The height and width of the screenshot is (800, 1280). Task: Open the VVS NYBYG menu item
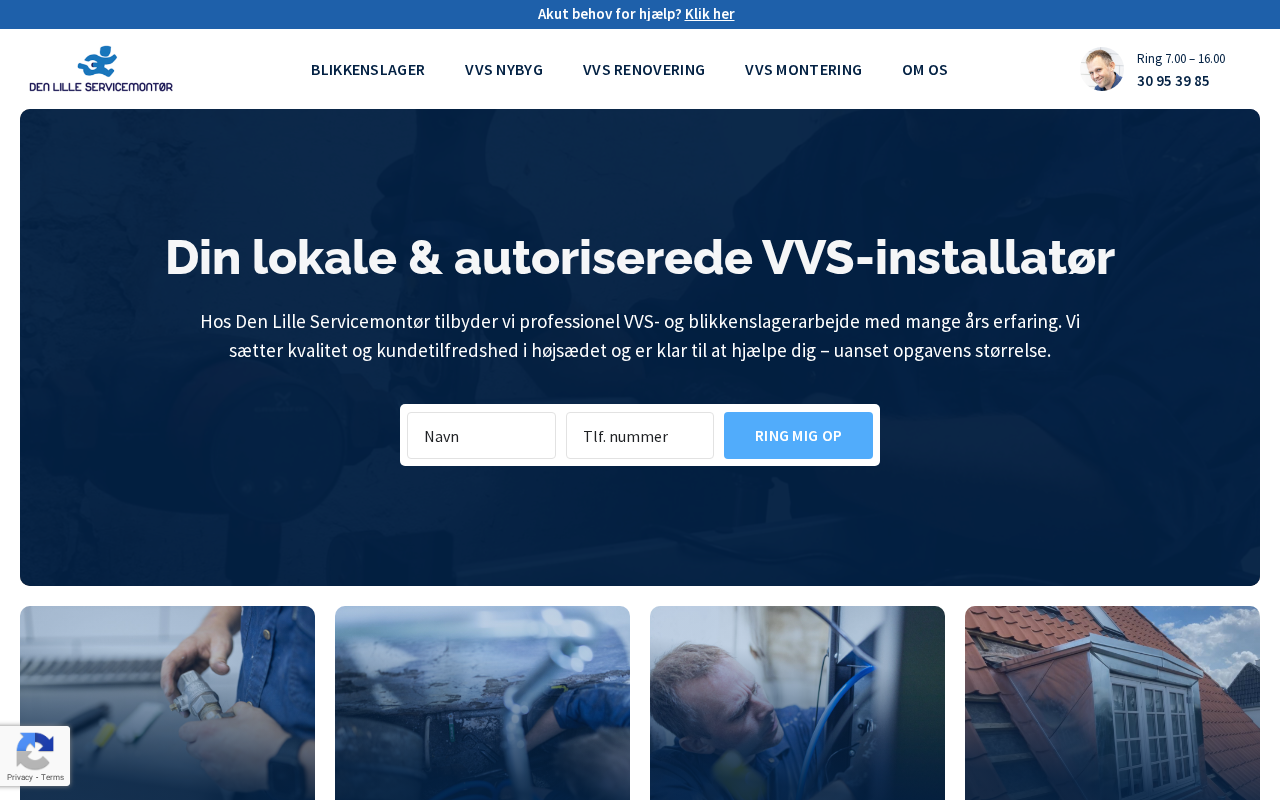point(504,69)
